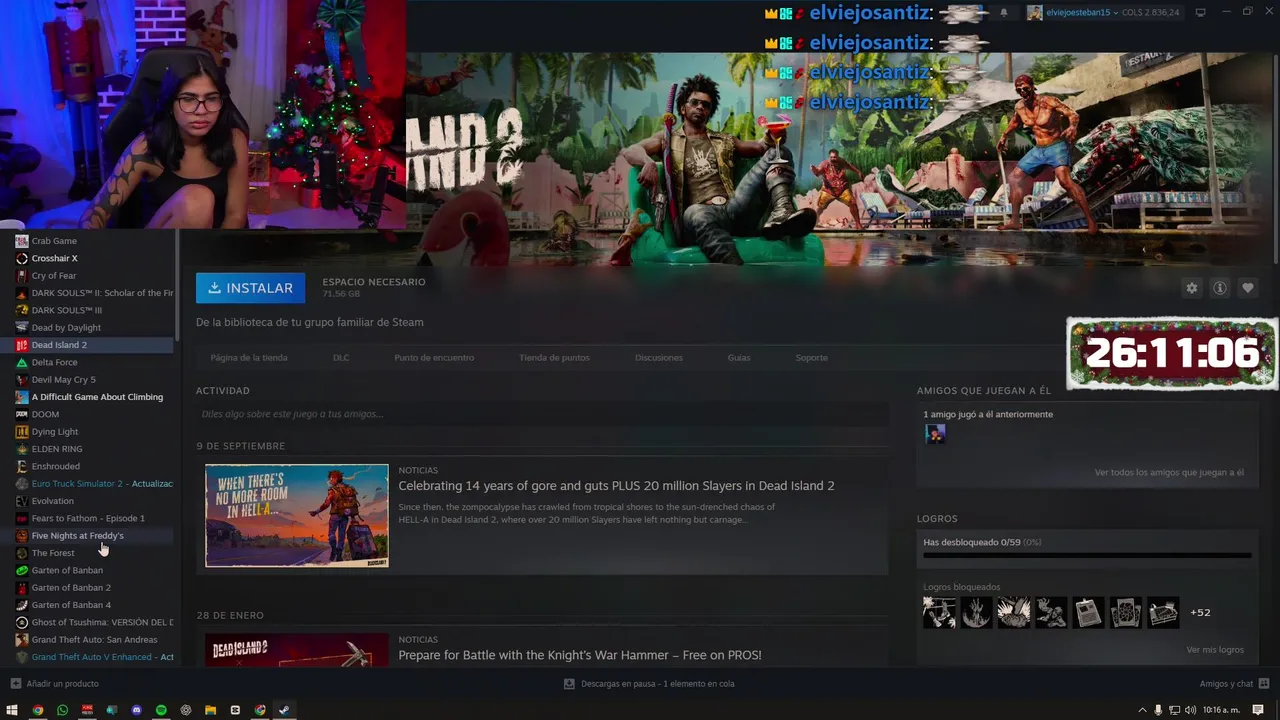Click the plus icon next to Añadir un producto
1280x720 pixels.
click(x=15, y=684)
